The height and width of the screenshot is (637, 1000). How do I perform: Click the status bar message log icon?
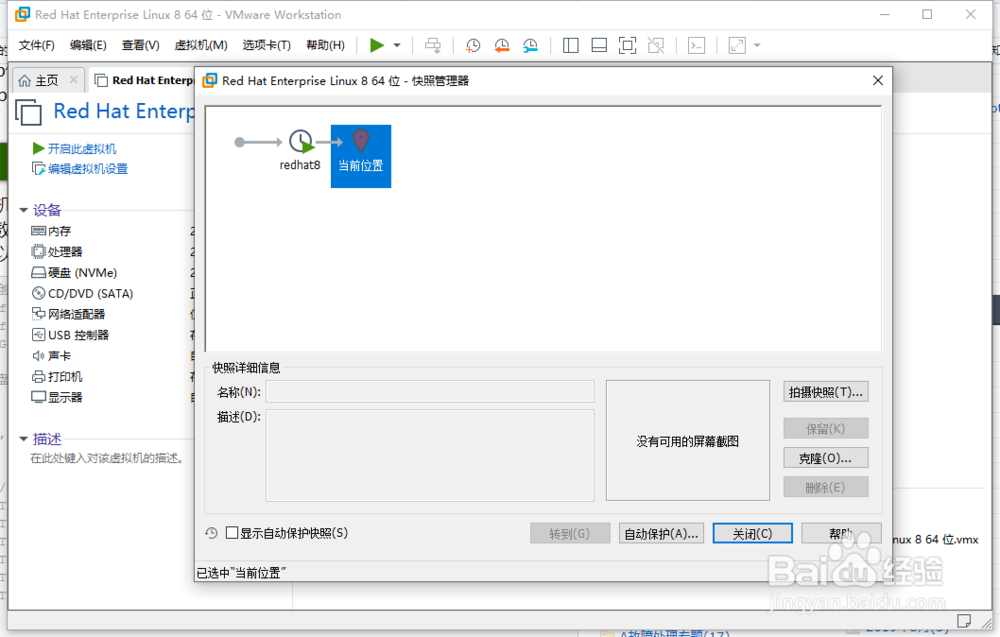964,621
